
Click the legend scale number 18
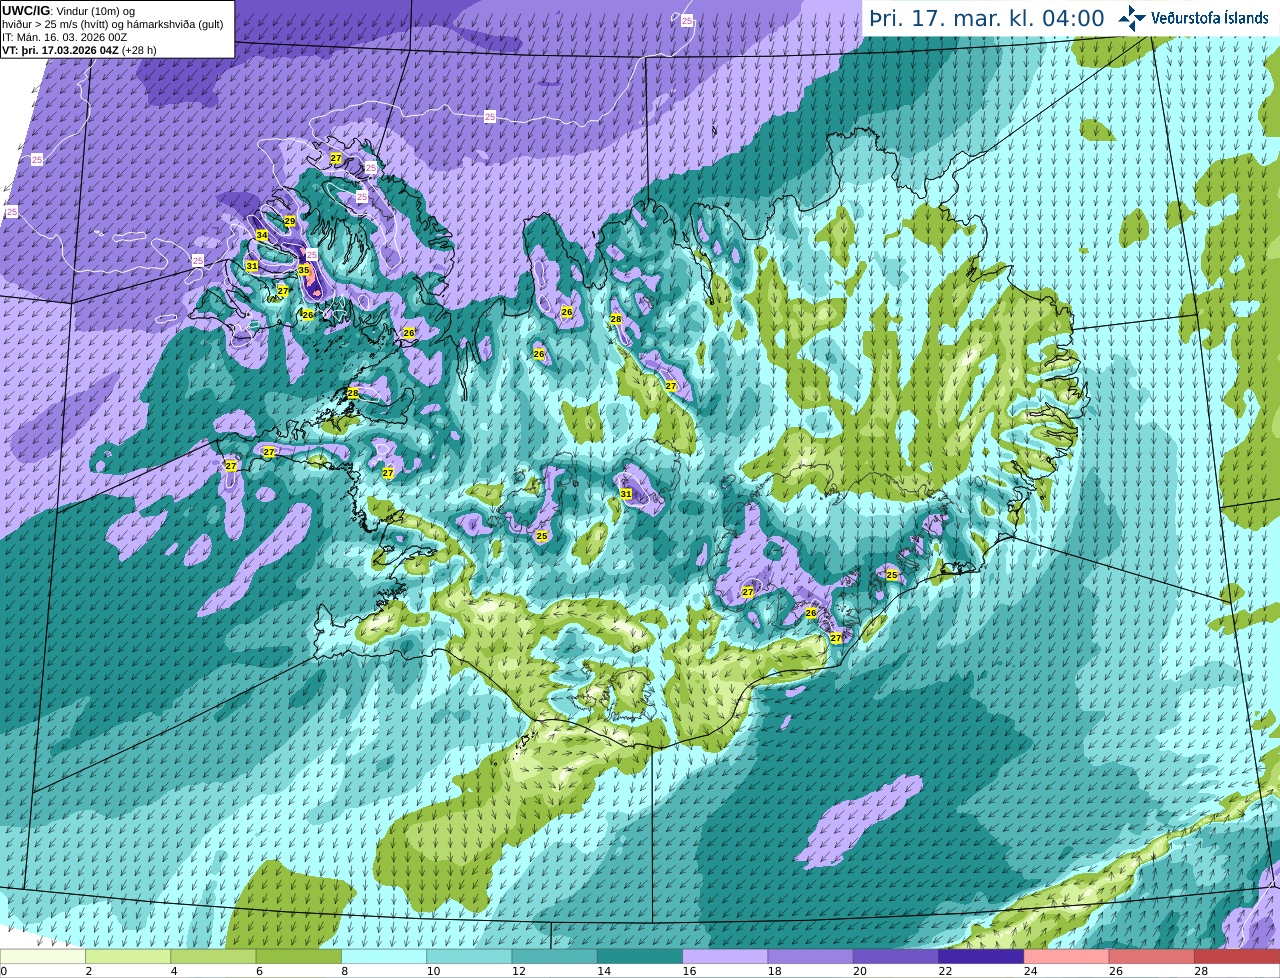tap(775, 971)
